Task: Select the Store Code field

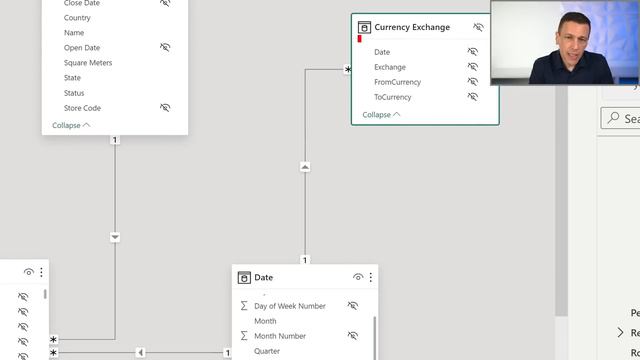Action: pyautogui.click(x=82, y=108)
